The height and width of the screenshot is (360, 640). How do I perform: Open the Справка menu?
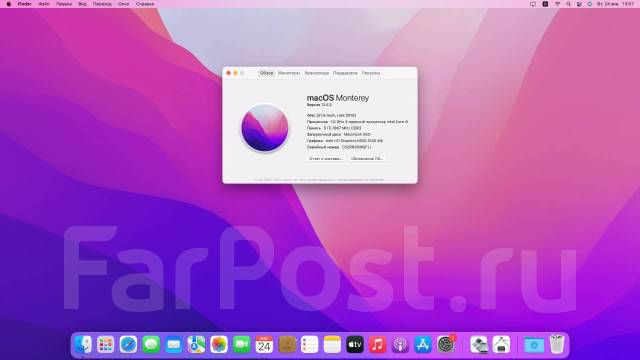tap(145, 4)
